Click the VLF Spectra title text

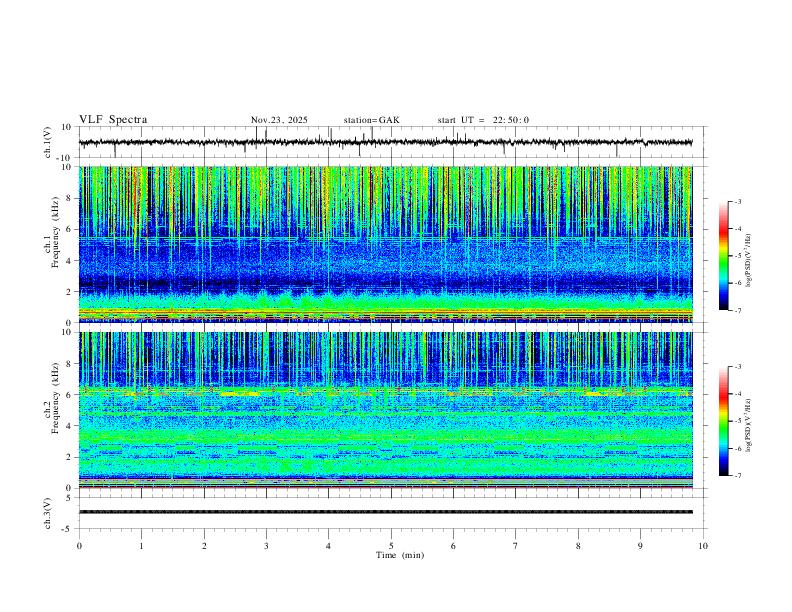point(113,120)
